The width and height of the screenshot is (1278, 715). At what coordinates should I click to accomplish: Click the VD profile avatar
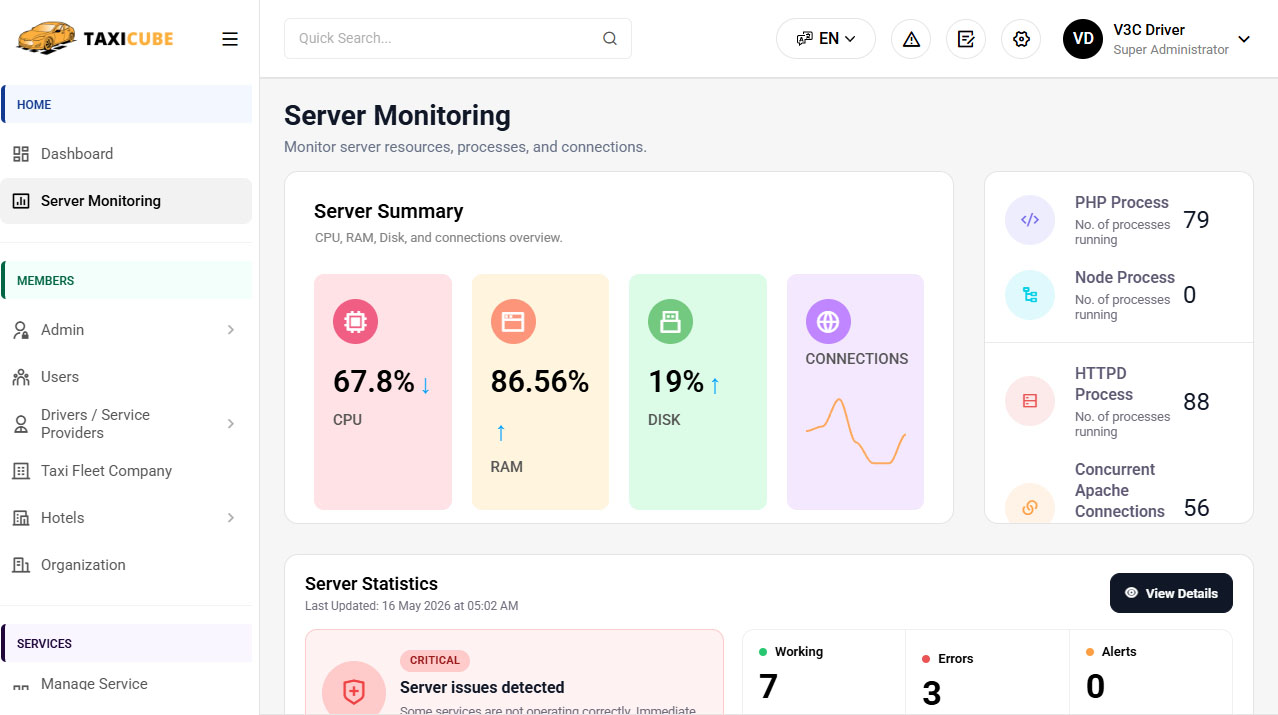(1083, 39)
